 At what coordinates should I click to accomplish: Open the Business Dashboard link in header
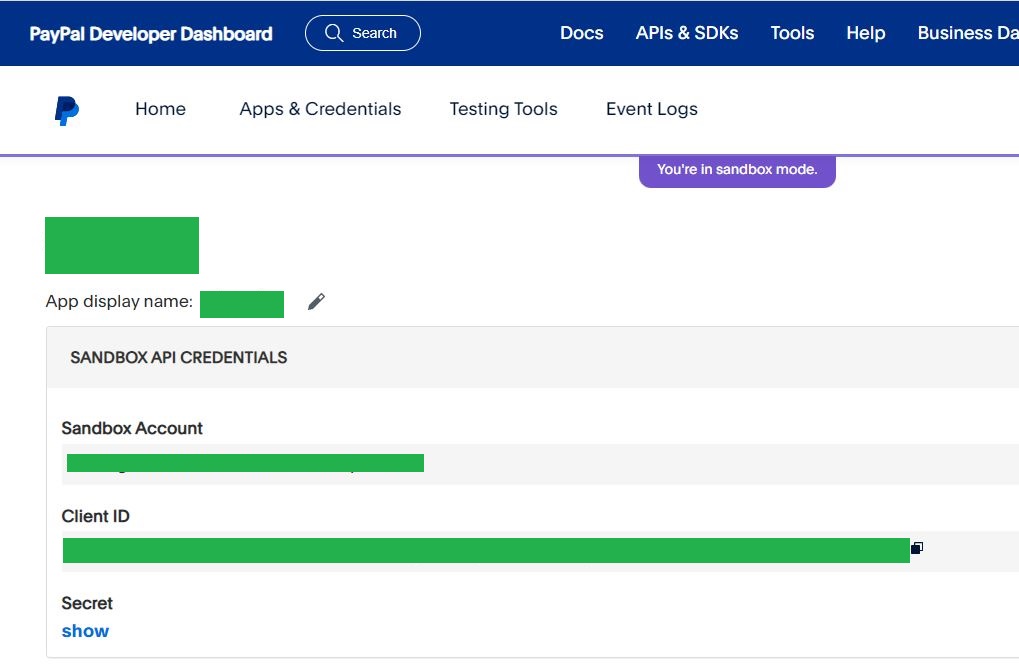[x=967, y=33]
